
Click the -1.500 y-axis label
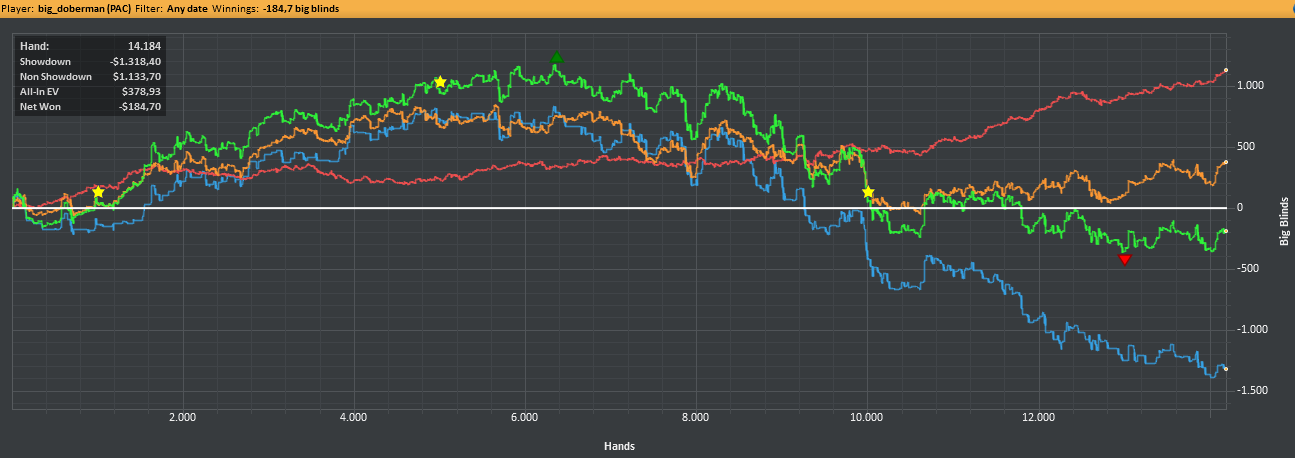1252,391
